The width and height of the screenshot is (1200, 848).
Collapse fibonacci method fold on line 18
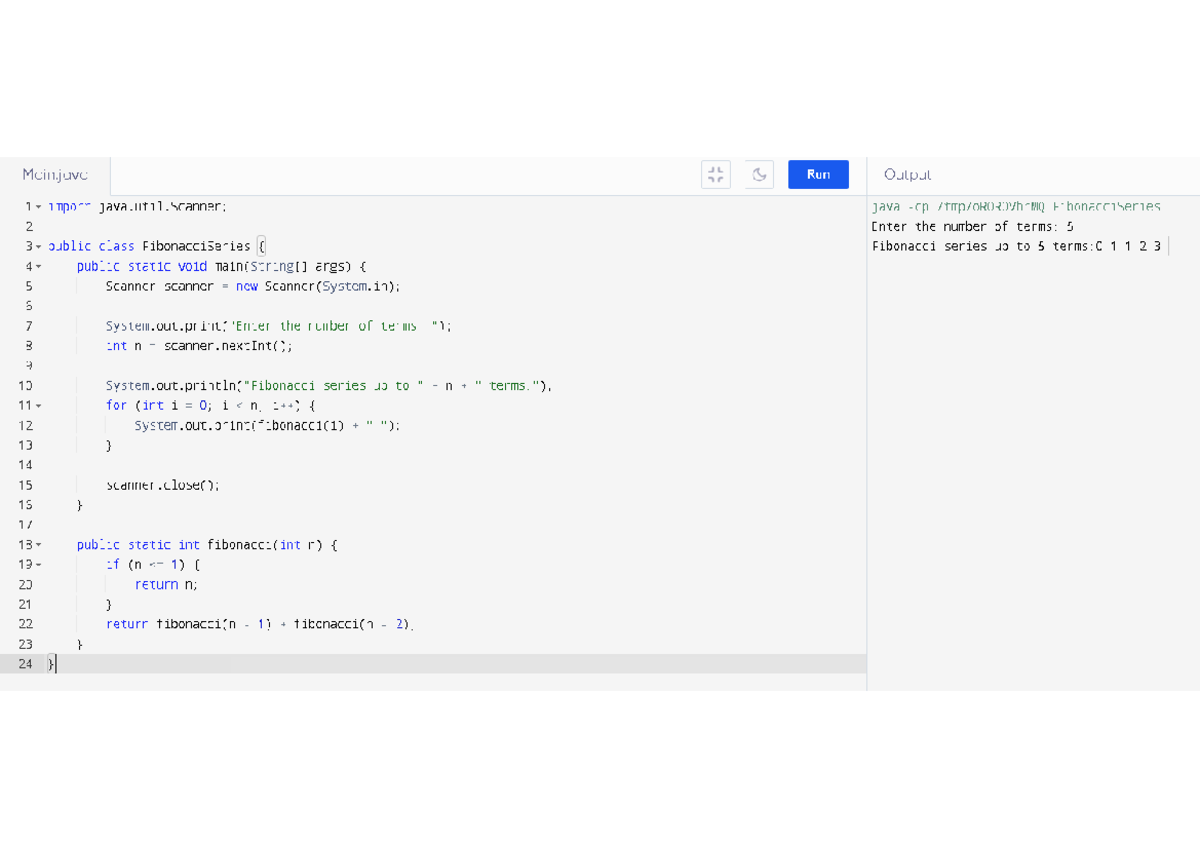(39, 545)
